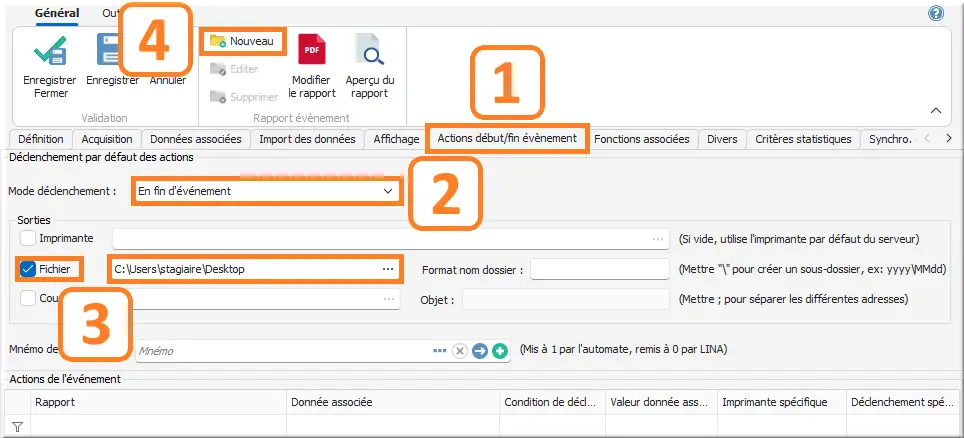Click the Objet input field

pos(566,300)
